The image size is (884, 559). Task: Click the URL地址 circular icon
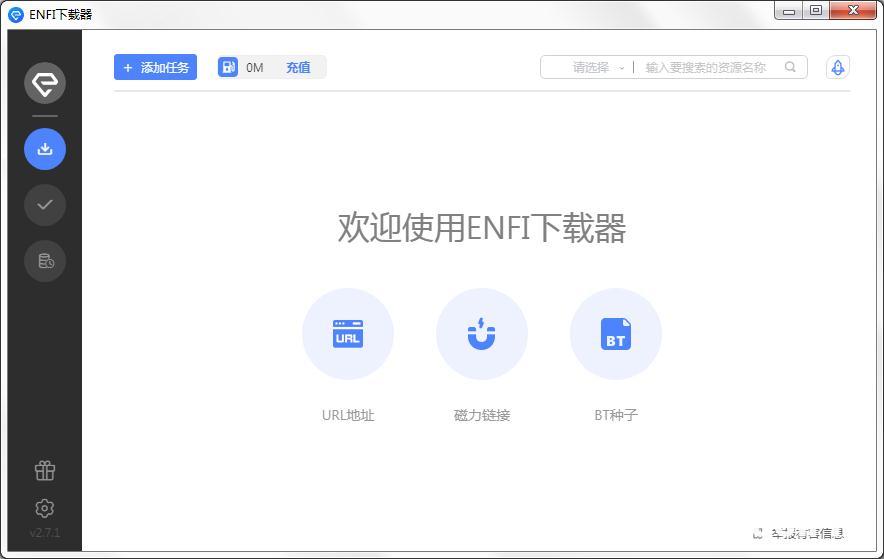(x=348, y=334)
